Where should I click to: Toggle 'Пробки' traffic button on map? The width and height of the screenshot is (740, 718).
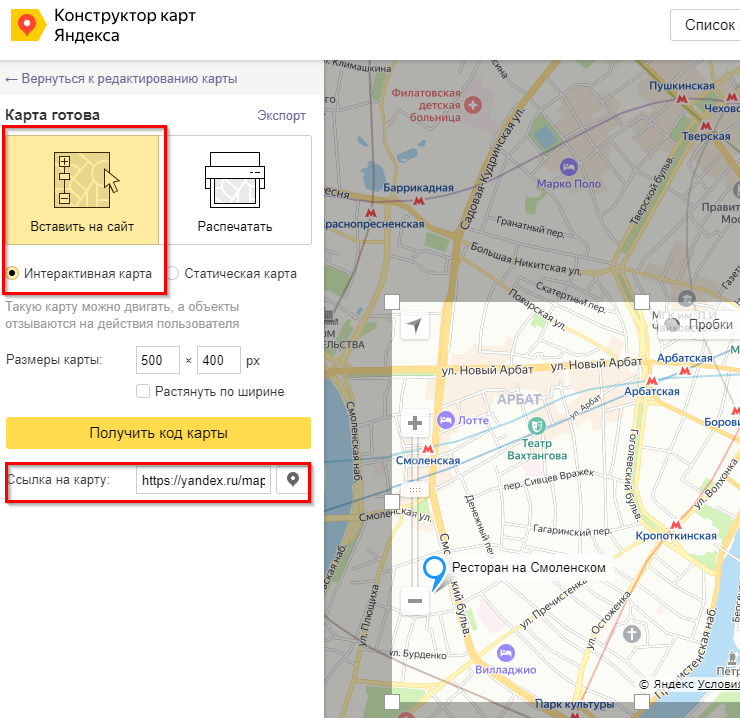coord(698,324)
